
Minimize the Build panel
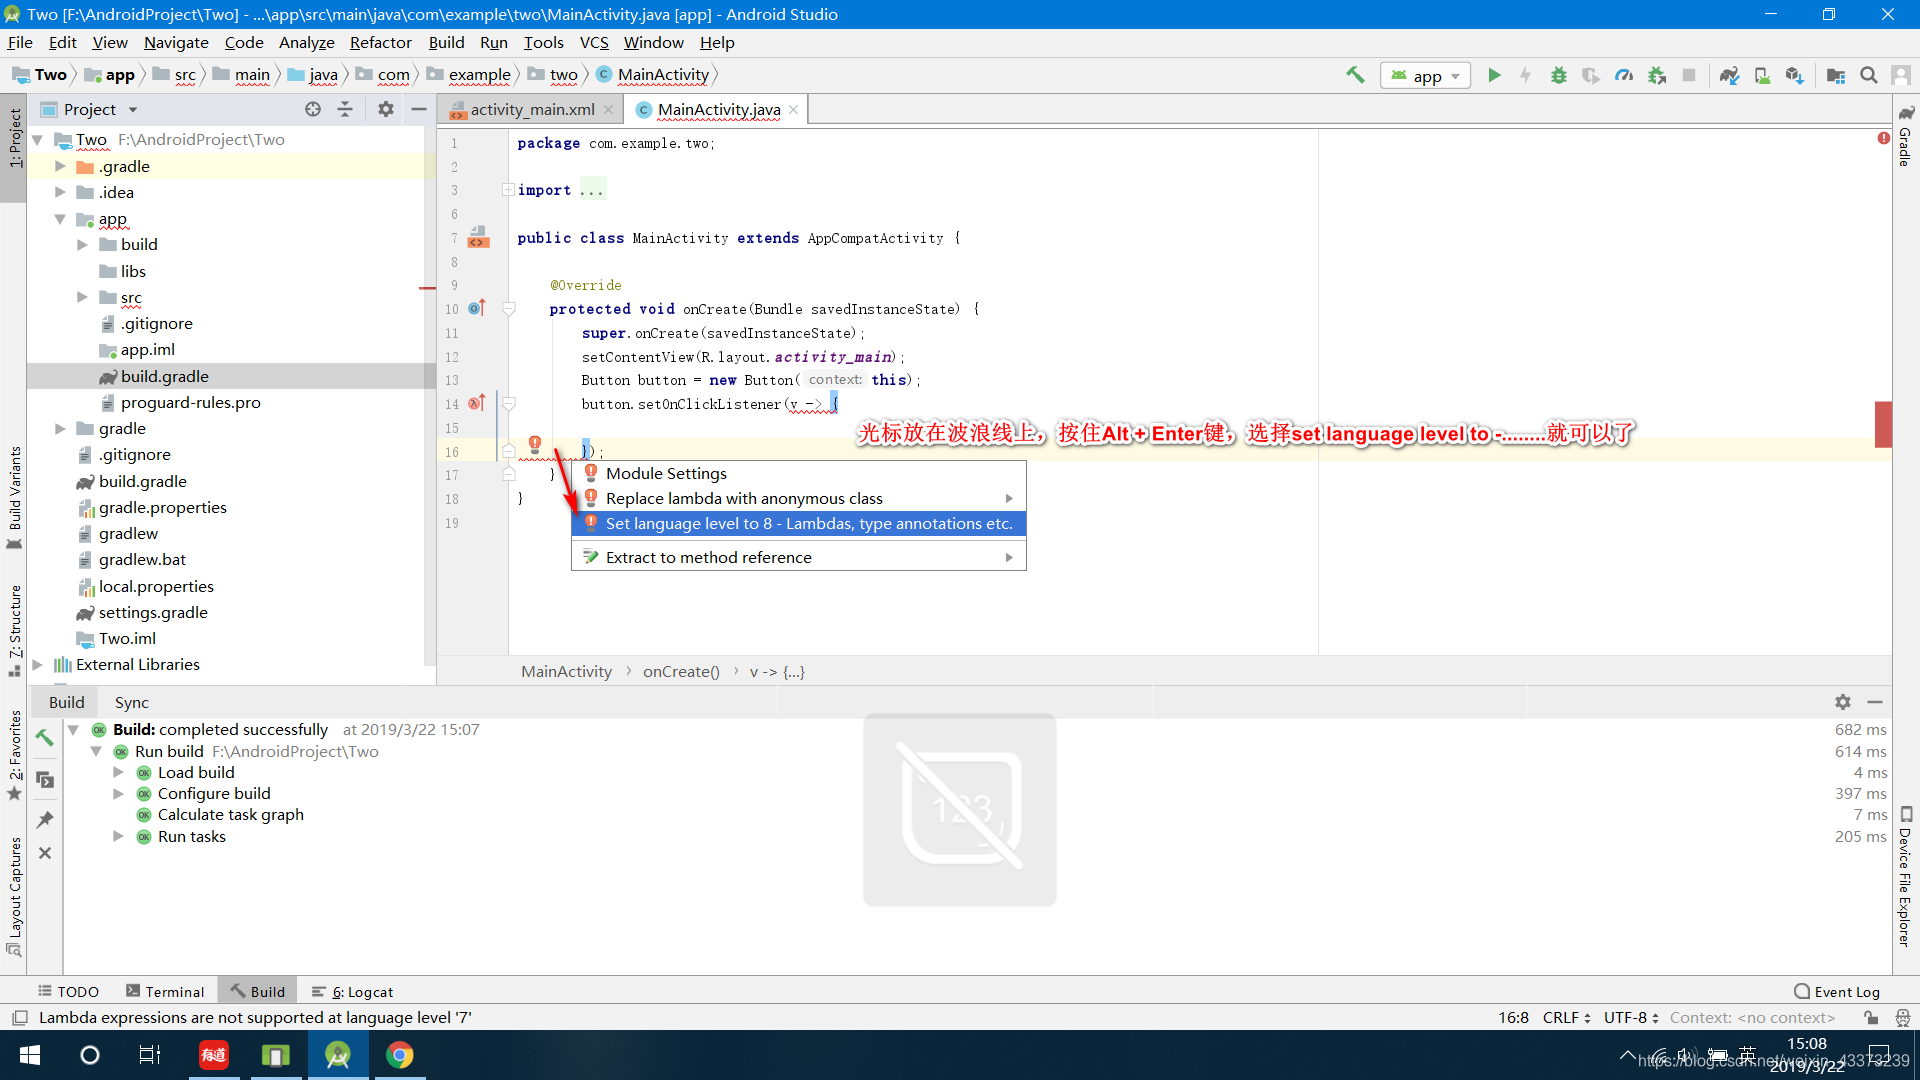coord(1875,702)
